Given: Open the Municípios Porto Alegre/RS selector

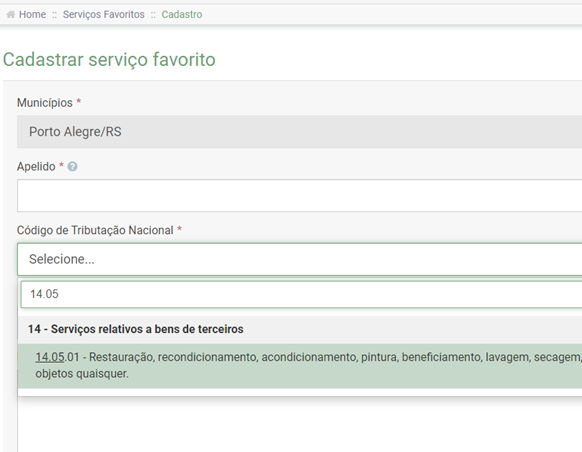Looking at the screenshot, I should 300,132.
